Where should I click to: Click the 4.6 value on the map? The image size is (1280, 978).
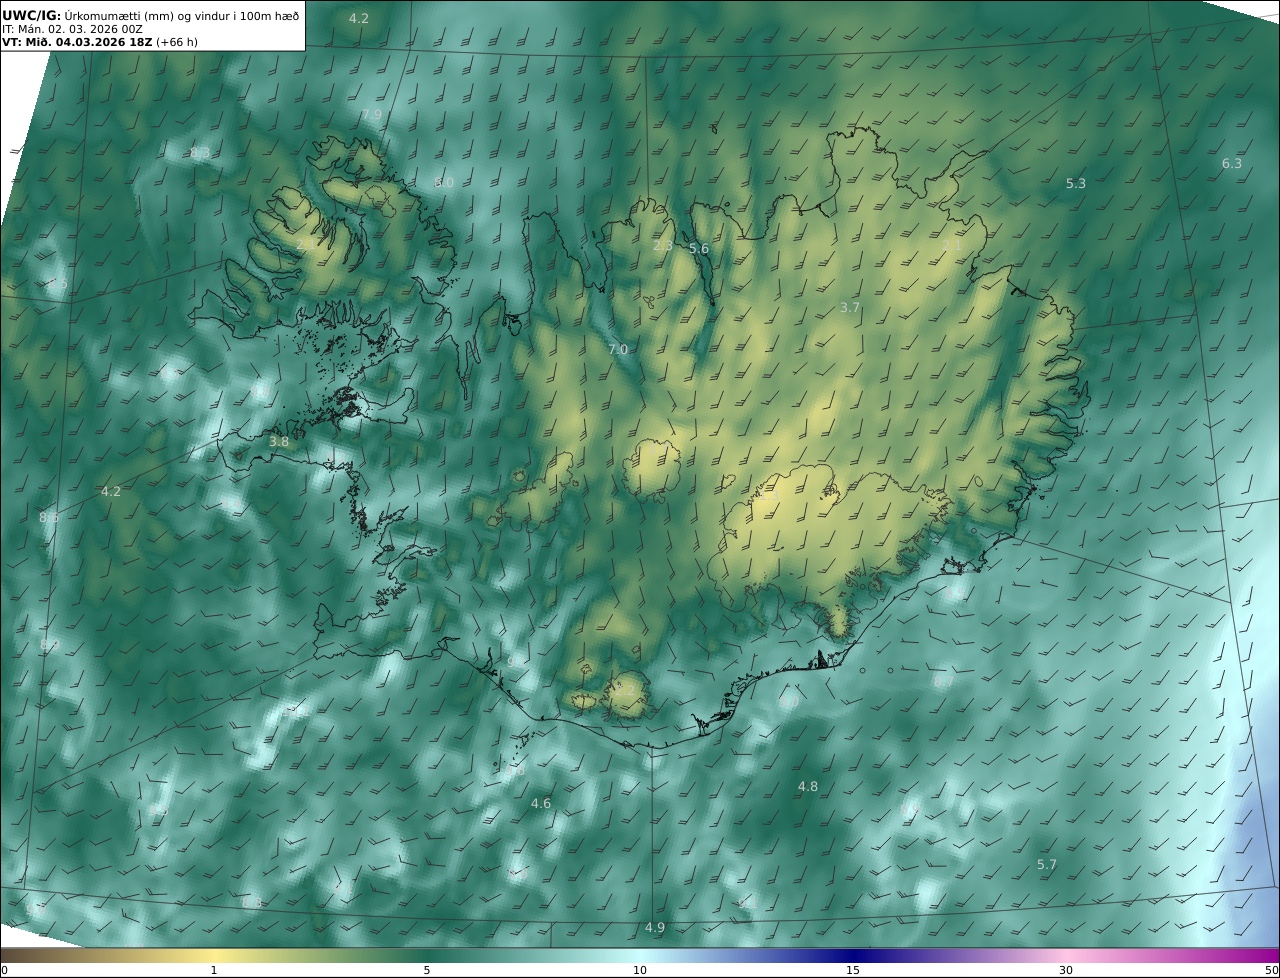541,804
